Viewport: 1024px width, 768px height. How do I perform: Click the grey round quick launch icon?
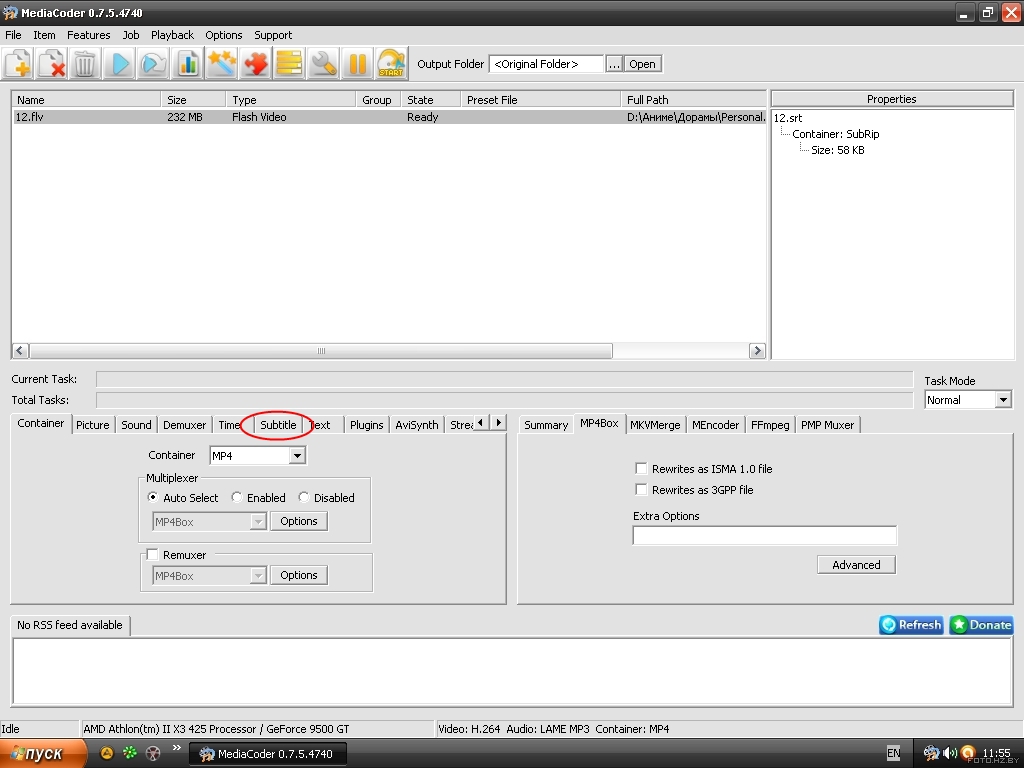tap(153, 753)
